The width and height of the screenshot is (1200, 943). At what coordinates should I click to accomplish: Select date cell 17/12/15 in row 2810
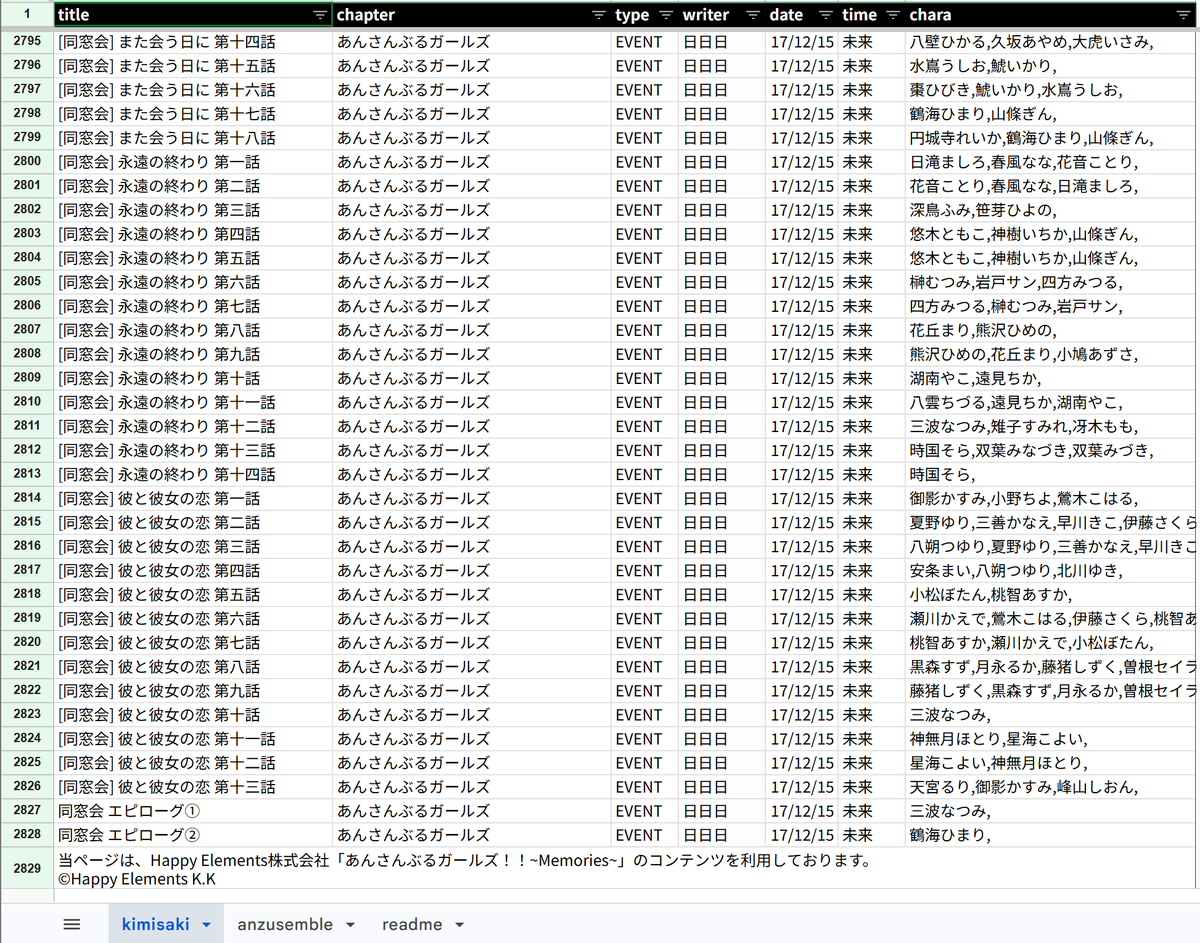pyautogui.click(x=801, y=402)
